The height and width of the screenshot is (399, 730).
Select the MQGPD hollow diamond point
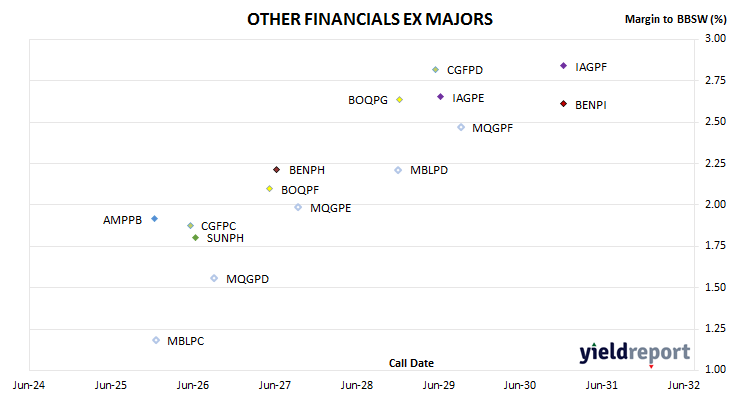214,278
